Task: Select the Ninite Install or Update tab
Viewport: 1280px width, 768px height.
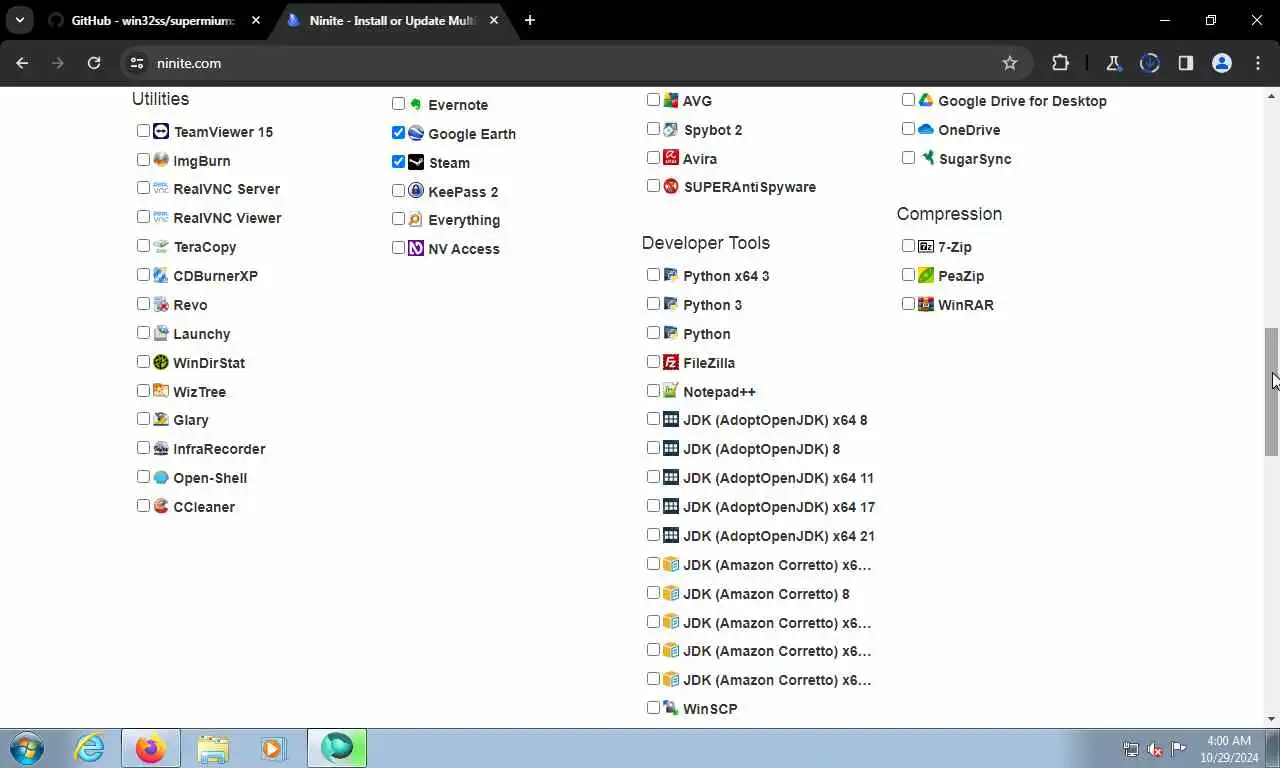Action: pos(394,20)
